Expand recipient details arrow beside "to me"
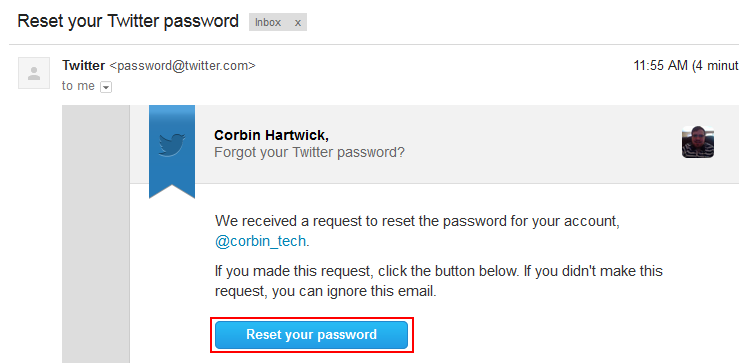The image size is (739, 363). pos(106,87)
